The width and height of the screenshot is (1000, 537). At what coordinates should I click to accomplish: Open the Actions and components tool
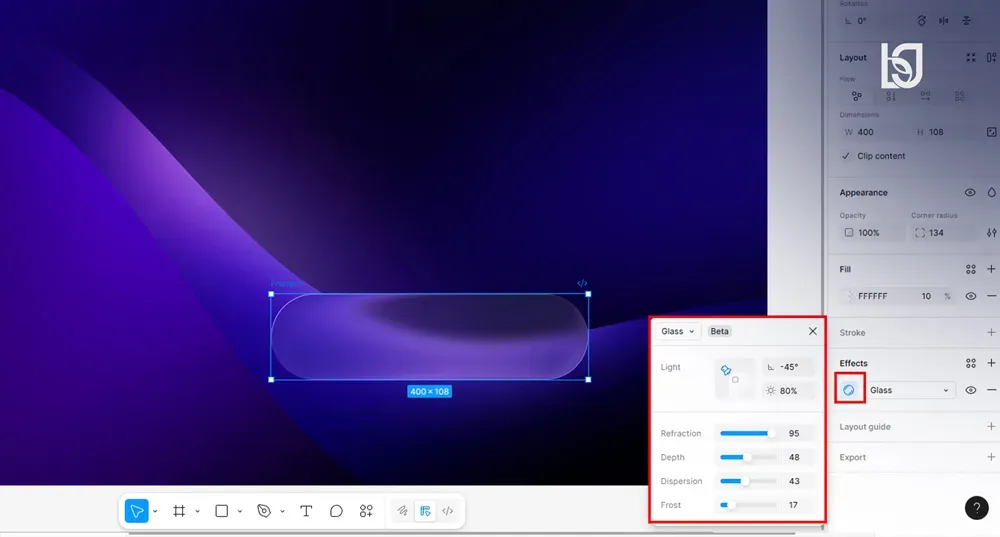(366, 511)
